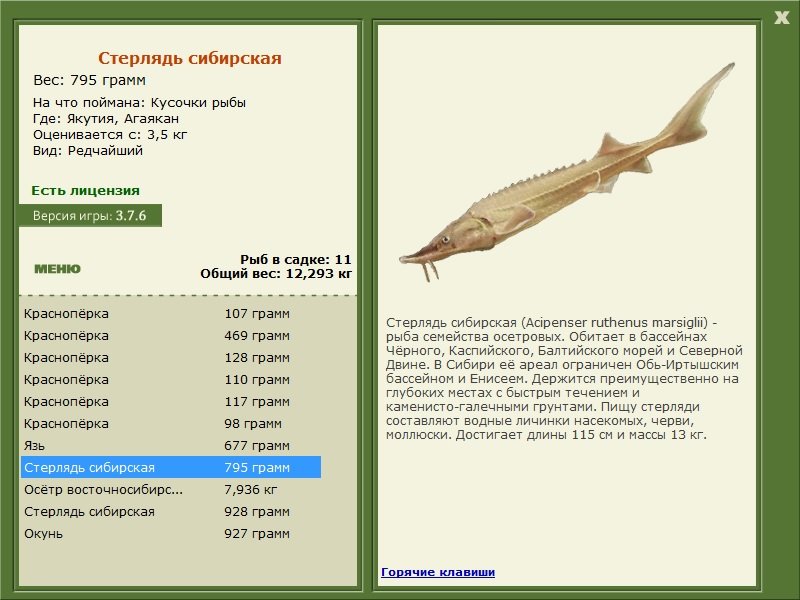This screenshot has width=800, height=600.
Task: Select the Окунь 927 грамм entry
Action: coord(170,534)
